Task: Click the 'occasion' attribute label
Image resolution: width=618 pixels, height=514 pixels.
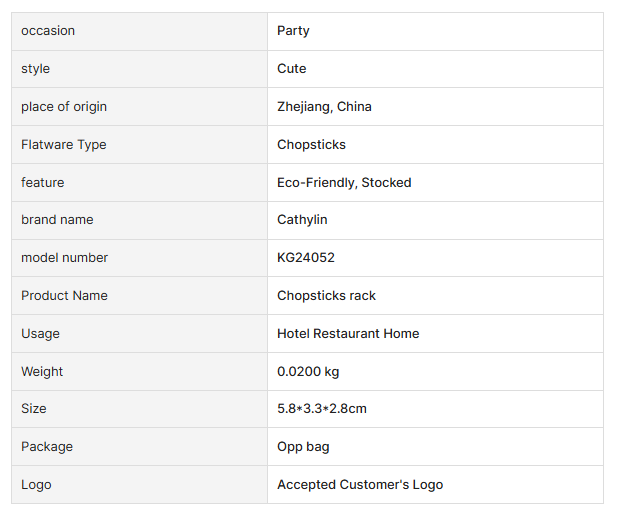Action: click(x=48, y=31)
